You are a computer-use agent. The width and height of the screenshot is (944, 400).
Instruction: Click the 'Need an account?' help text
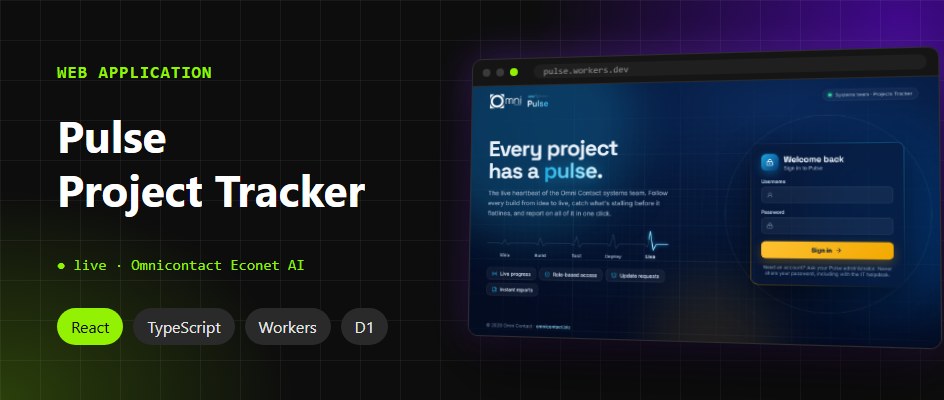[x=826, y=271]
